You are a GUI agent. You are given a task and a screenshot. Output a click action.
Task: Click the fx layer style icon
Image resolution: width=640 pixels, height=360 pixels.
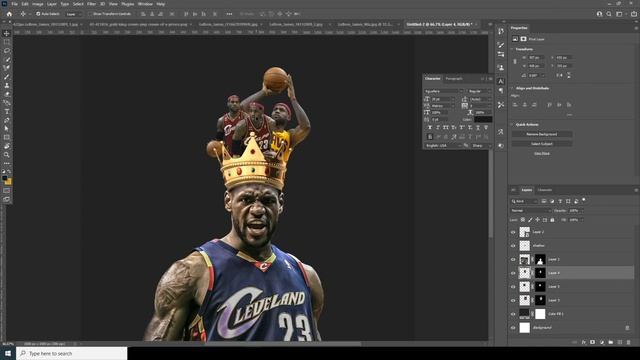tap(584, 342)
